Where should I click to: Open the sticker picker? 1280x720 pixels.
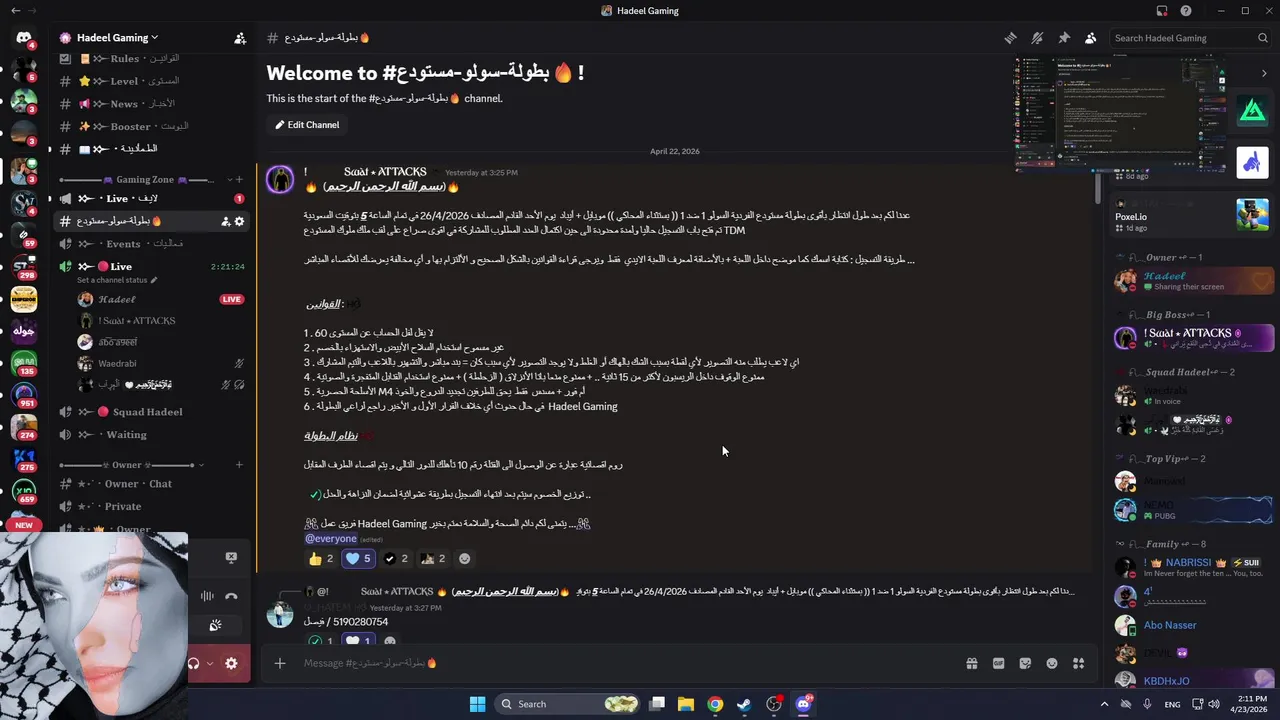point(1025,663)
